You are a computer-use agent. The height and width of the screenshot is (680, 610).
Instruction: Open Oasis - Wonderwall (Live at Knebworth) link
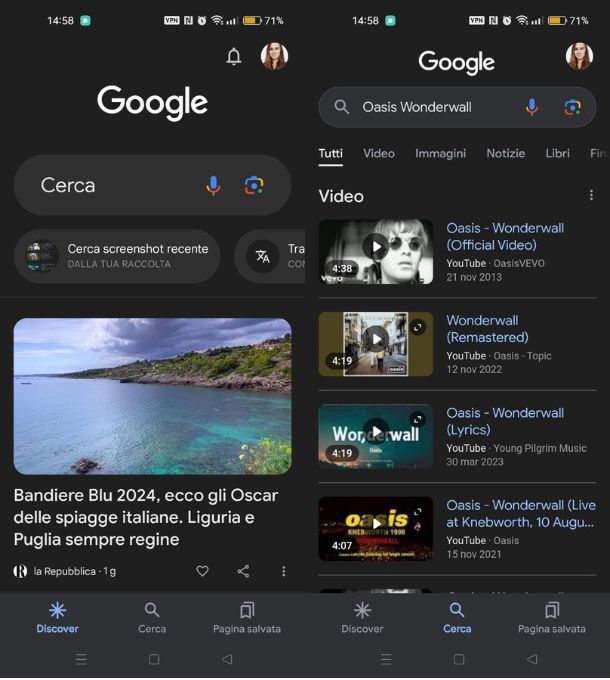click(521, 513)
